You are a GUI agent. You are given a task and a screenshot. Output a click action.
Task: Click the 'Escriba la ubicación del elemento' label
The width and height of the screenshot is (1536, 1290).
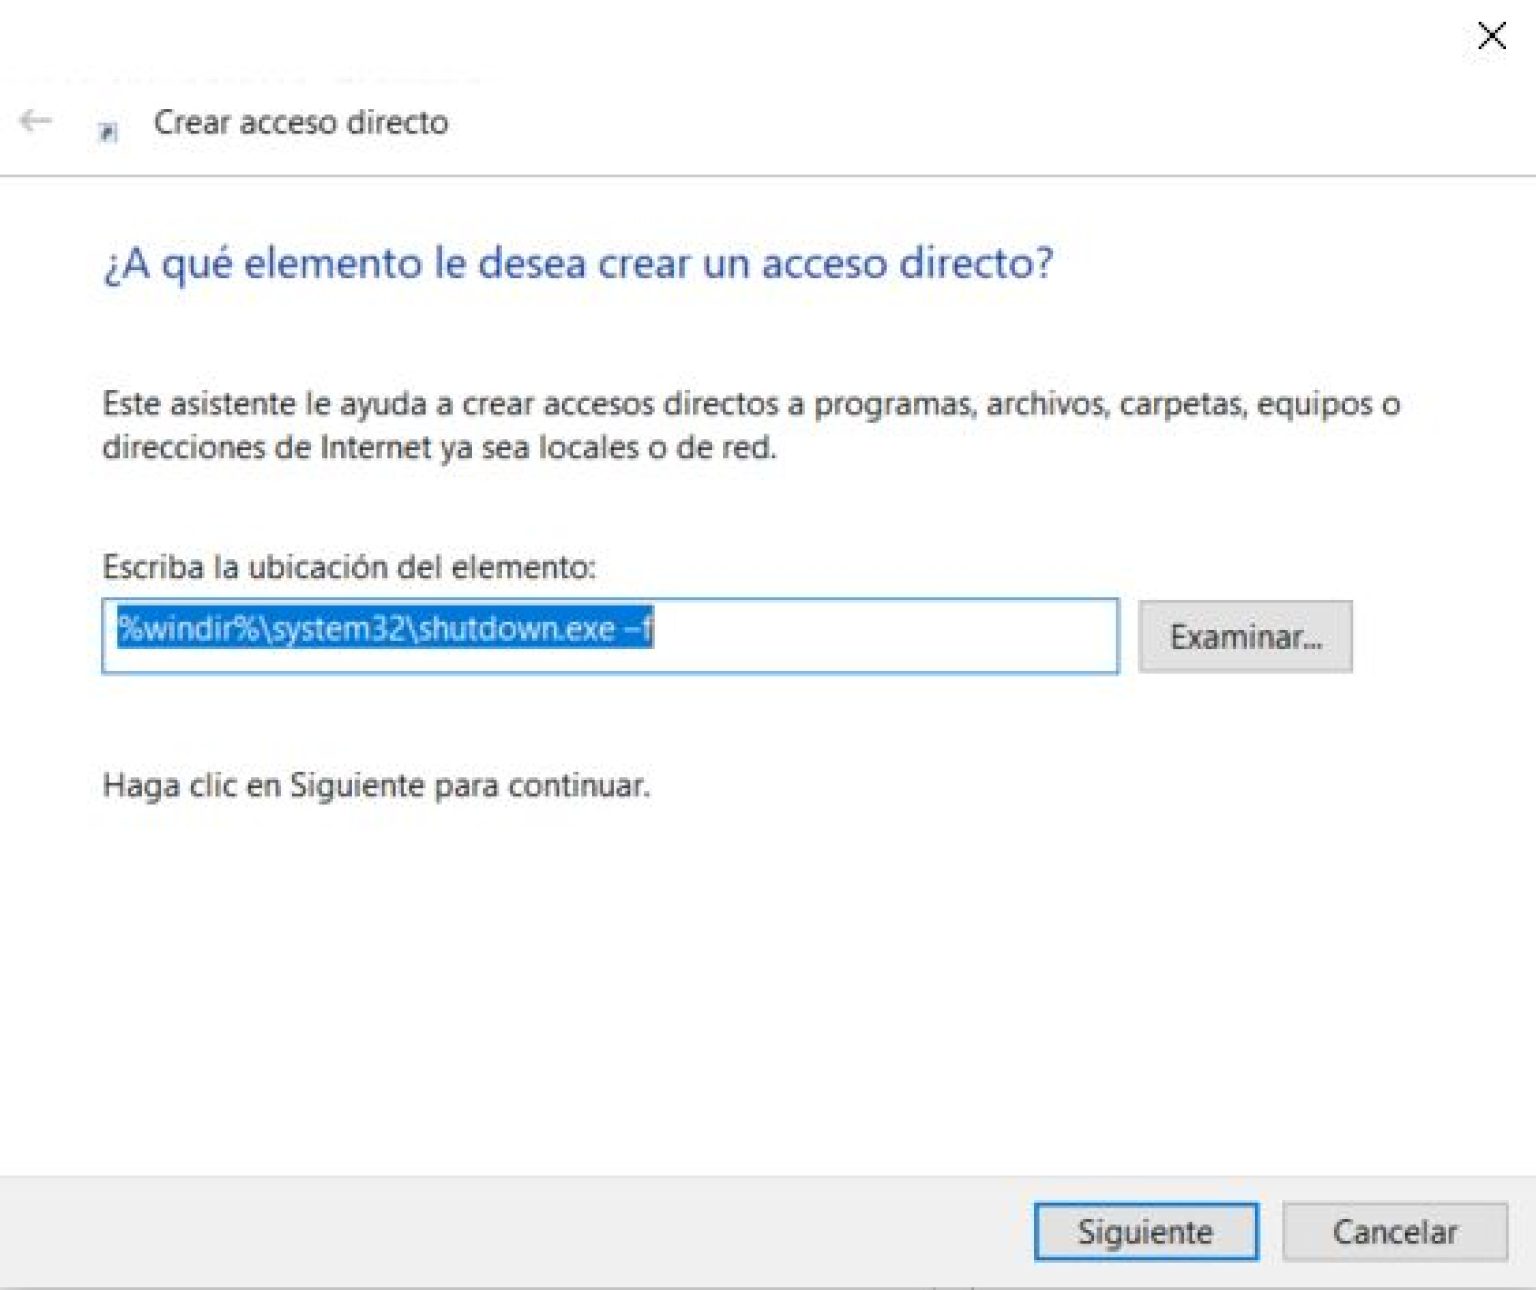pos(350,565)
